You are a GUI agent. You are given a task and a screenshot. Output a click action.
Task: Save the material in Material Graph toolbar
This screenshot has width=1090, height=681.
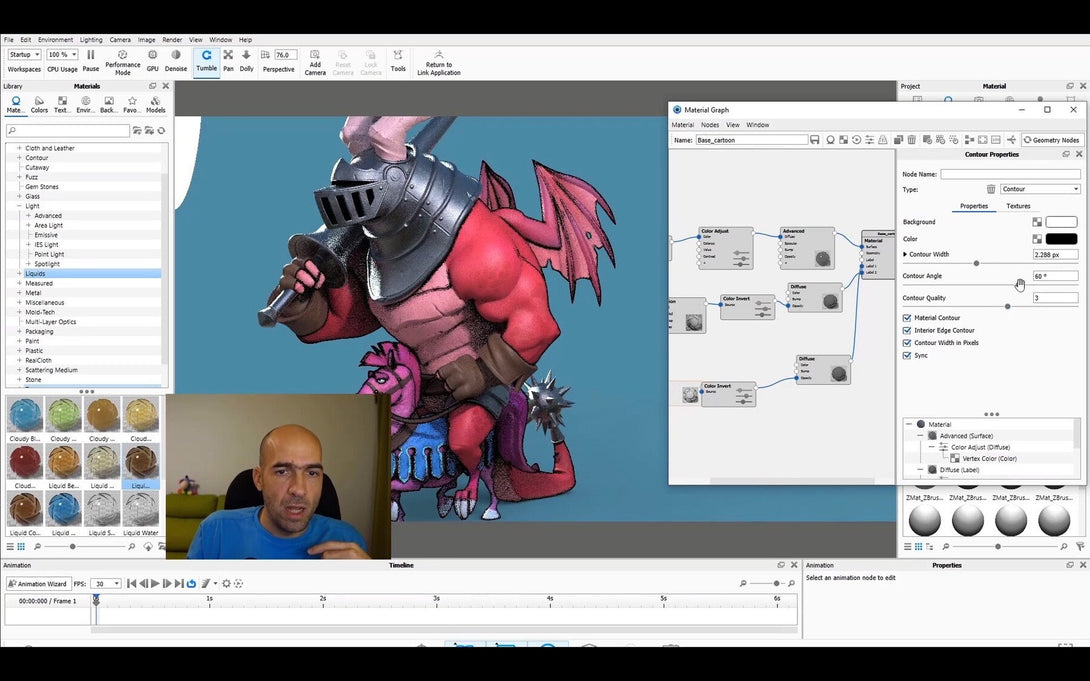coord(815,140)
